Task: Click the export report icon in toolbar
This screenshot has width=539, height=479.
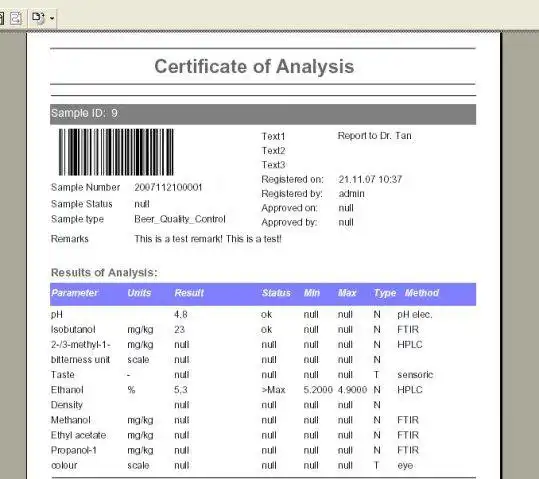Action: click(x=38, y=18)
